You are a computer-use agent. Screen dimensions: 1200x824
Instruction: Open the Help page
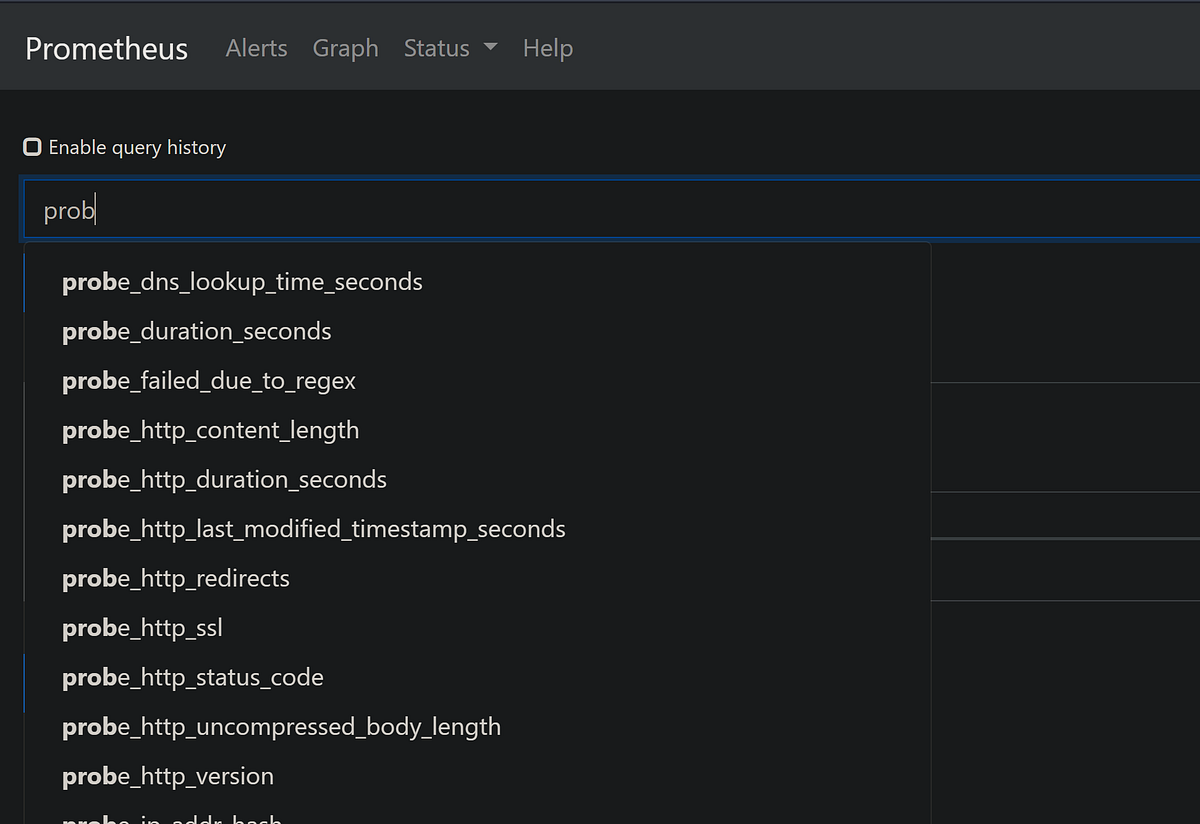(x=547, y=48)
